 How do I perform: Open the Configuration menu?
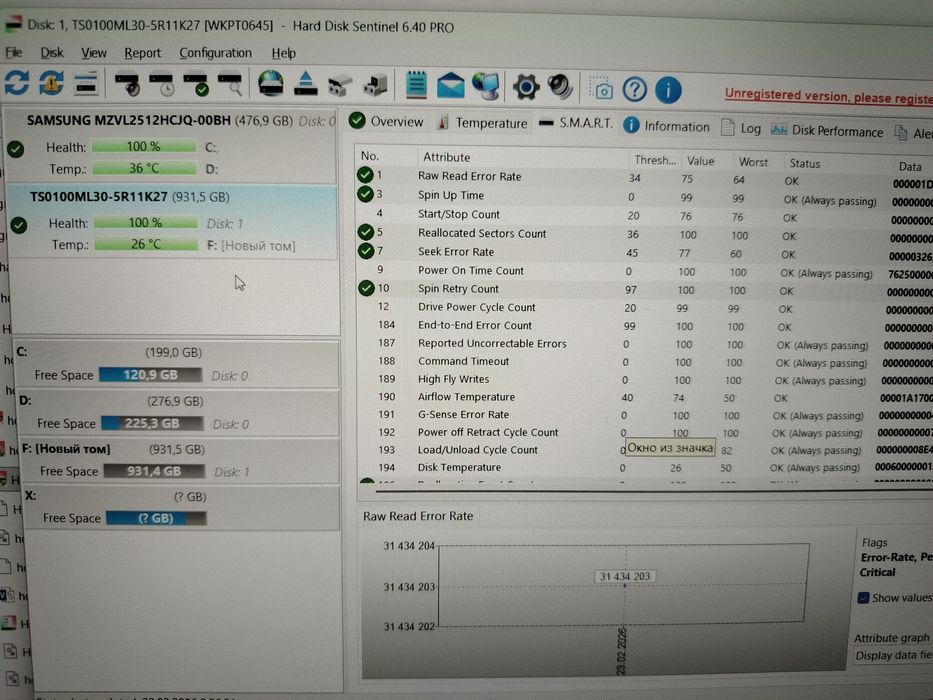pos(215,53)
